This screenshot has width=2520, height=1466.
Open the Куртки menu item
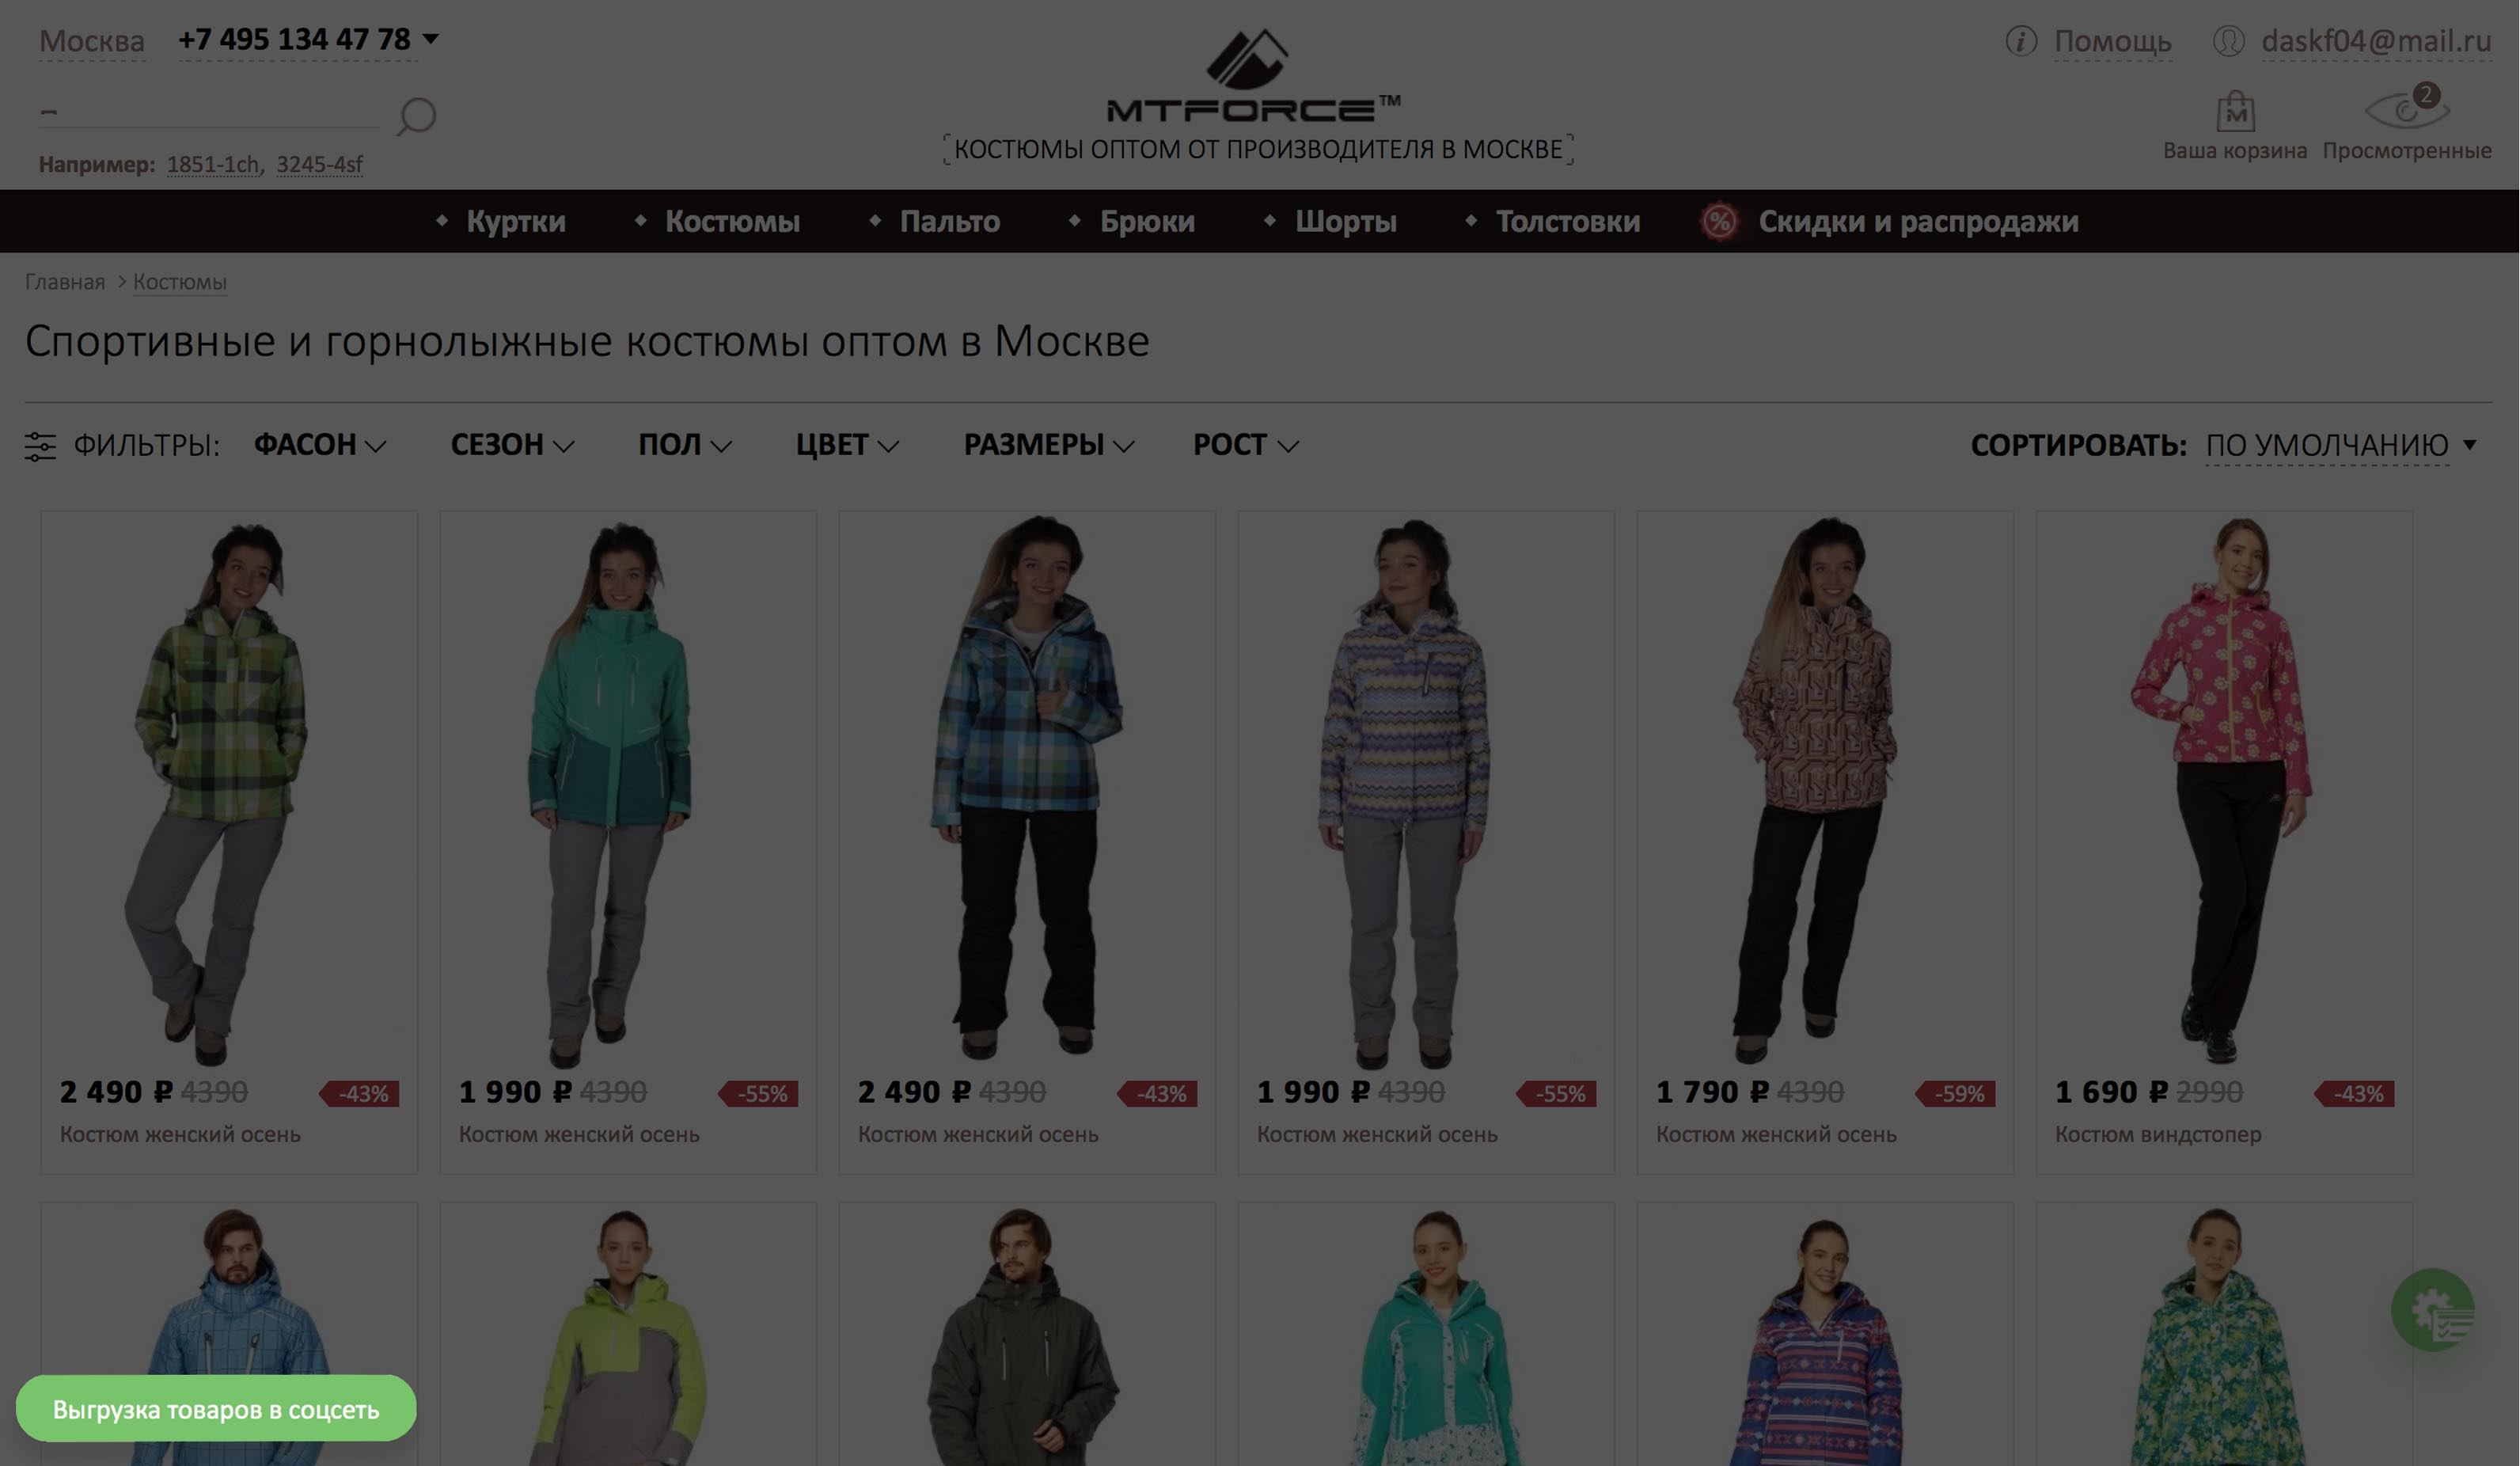515,221
